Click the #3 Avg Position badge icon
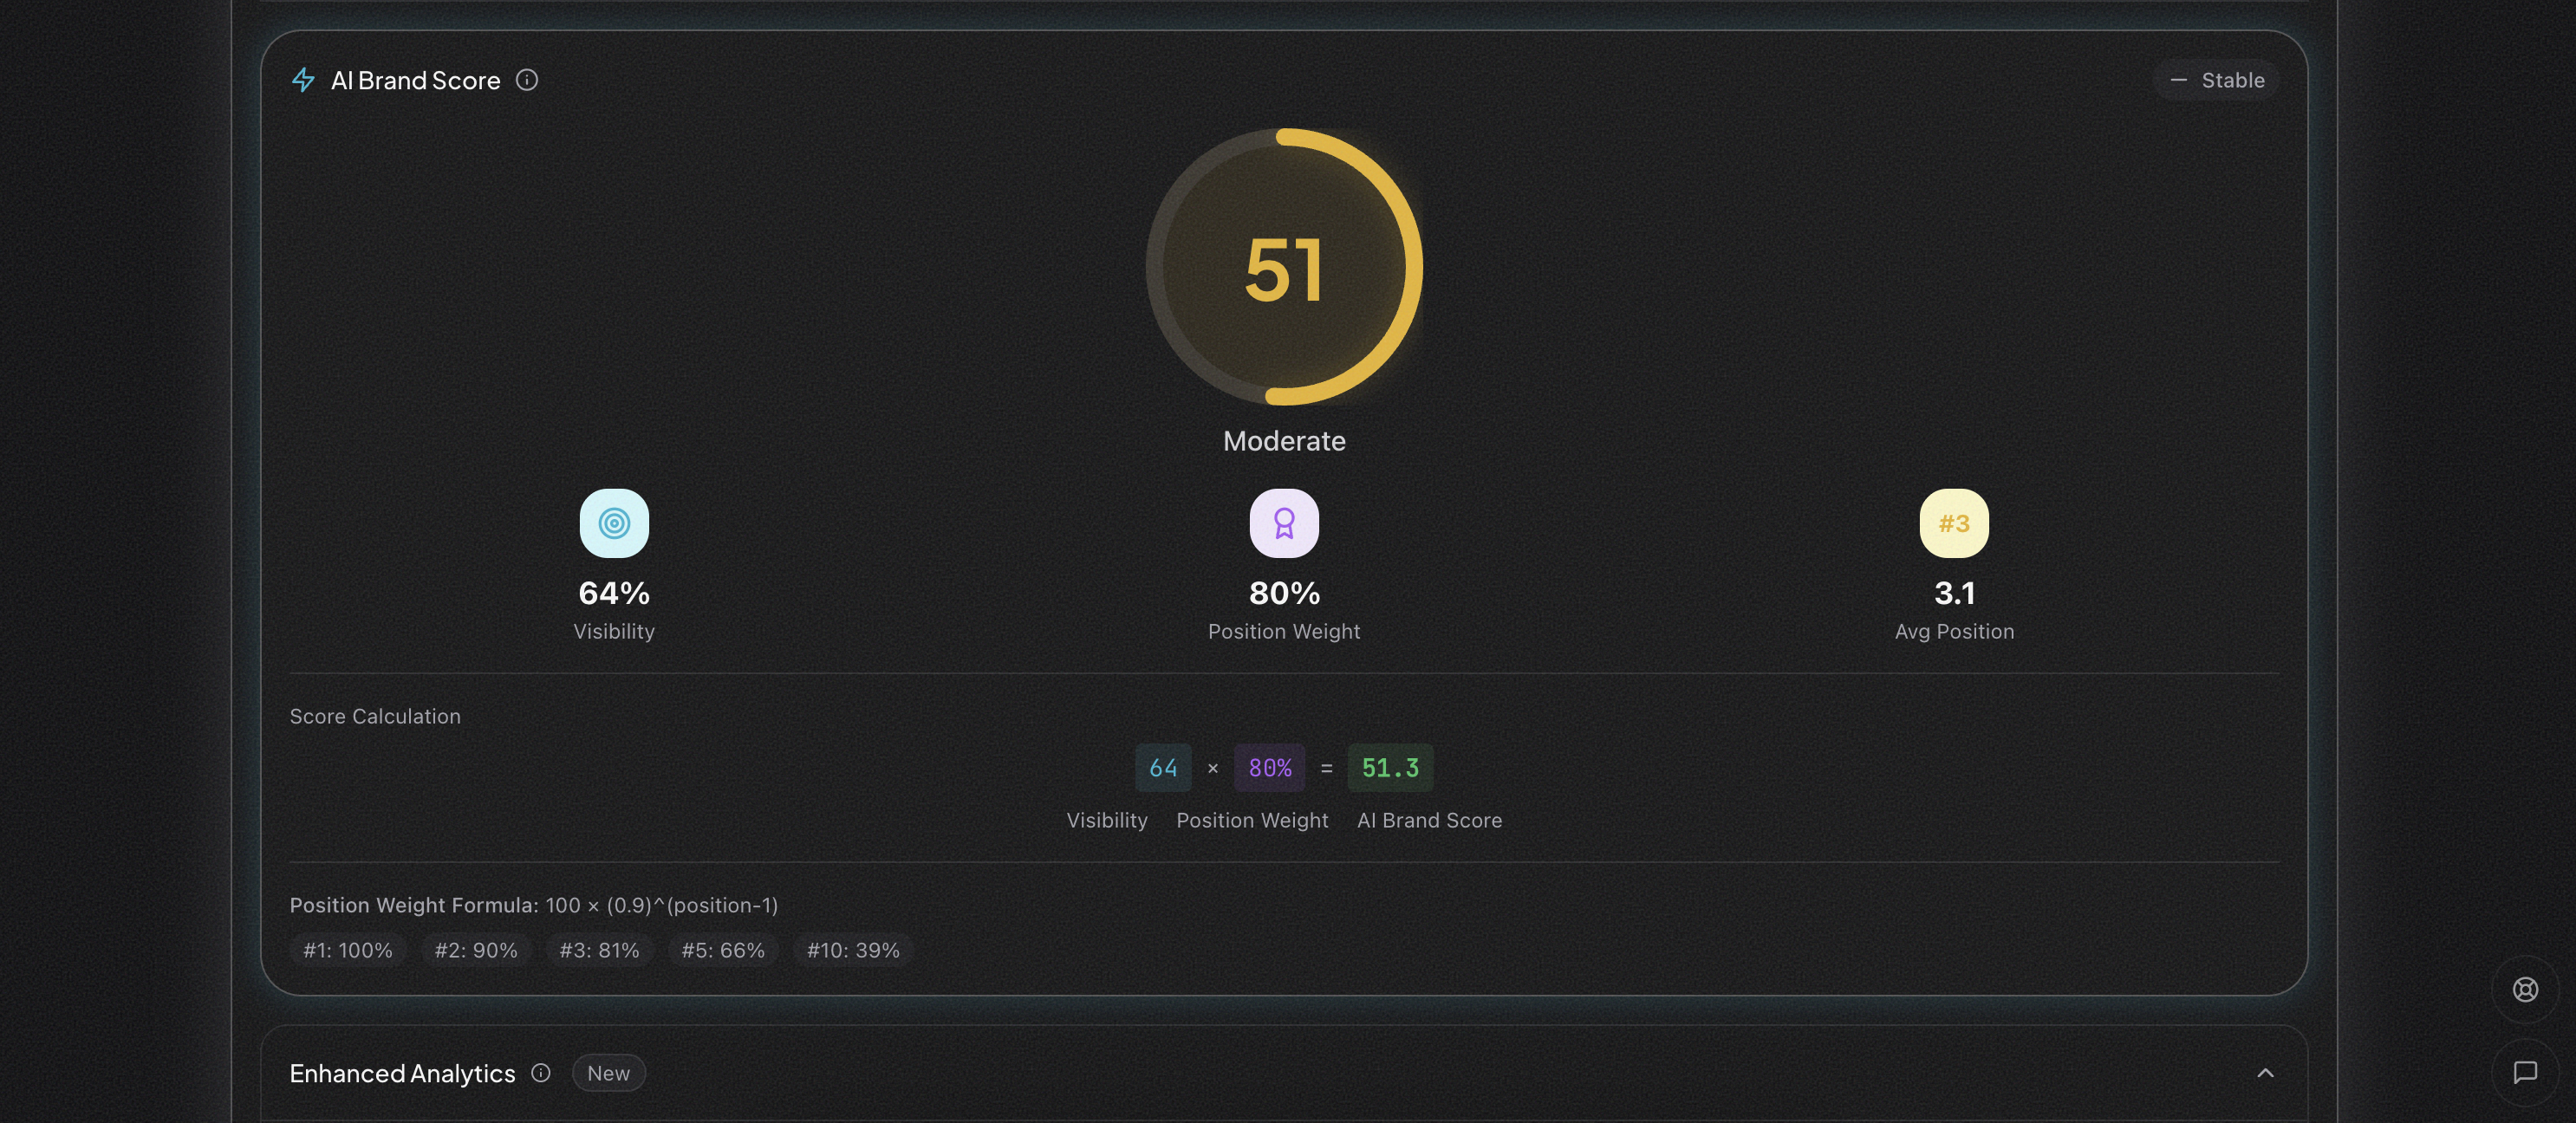This screenshot has width=2576, height=1123. (1952, 522)
